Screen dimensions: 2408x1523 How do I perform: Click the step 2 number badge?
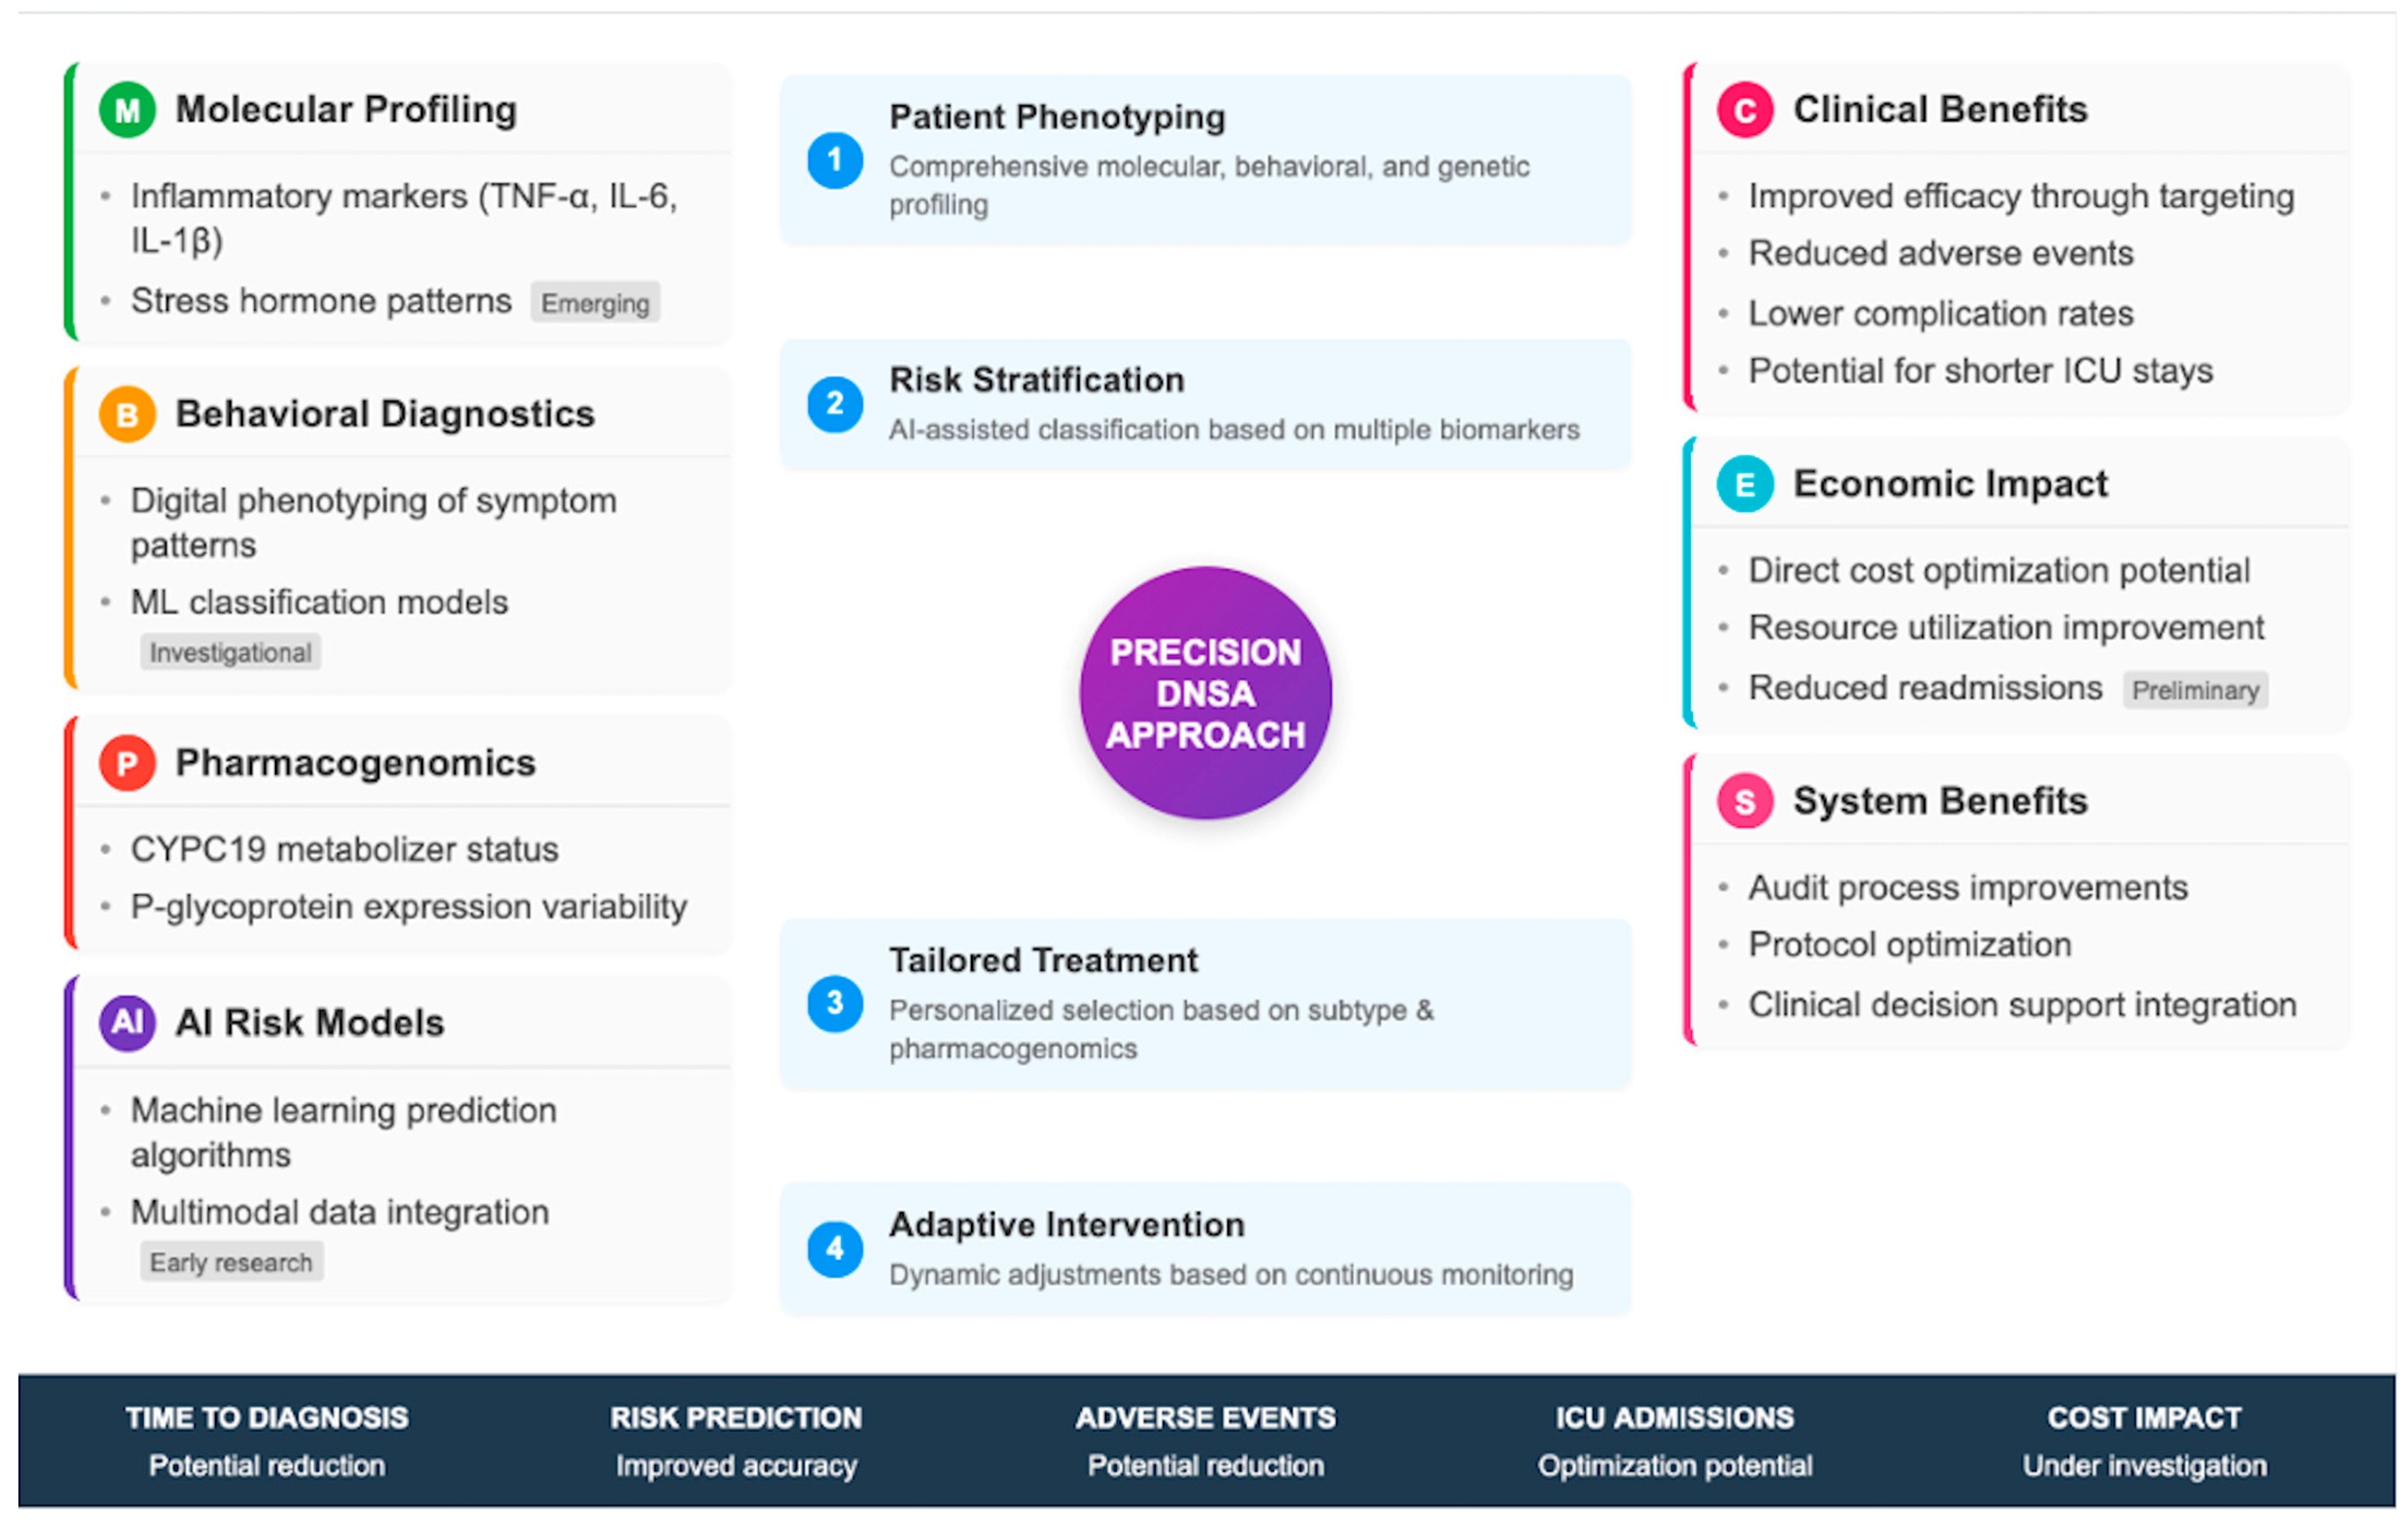(x=835, y=404)
